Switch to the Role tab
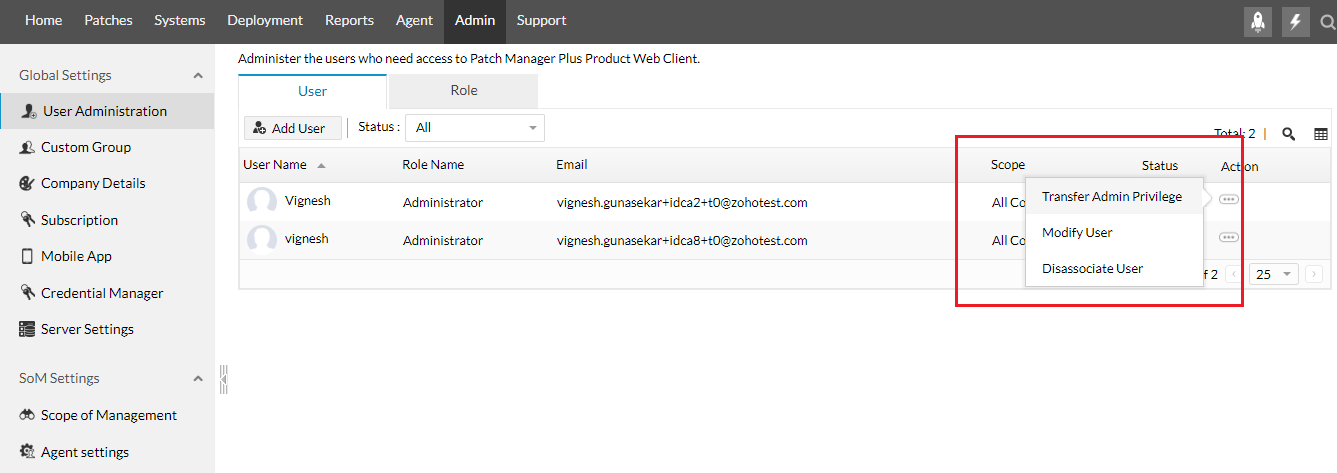The image size is (1337, 473). pyautogui.click(x=463, y=91)
